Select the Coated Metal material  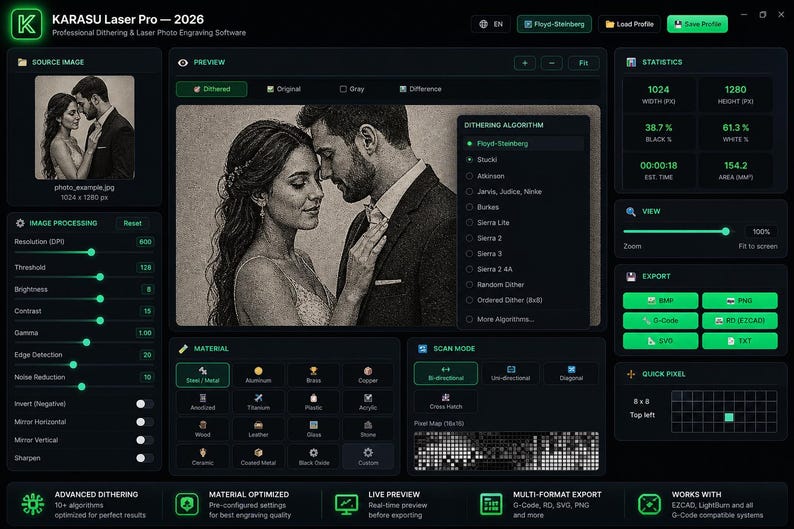[258, 456]
